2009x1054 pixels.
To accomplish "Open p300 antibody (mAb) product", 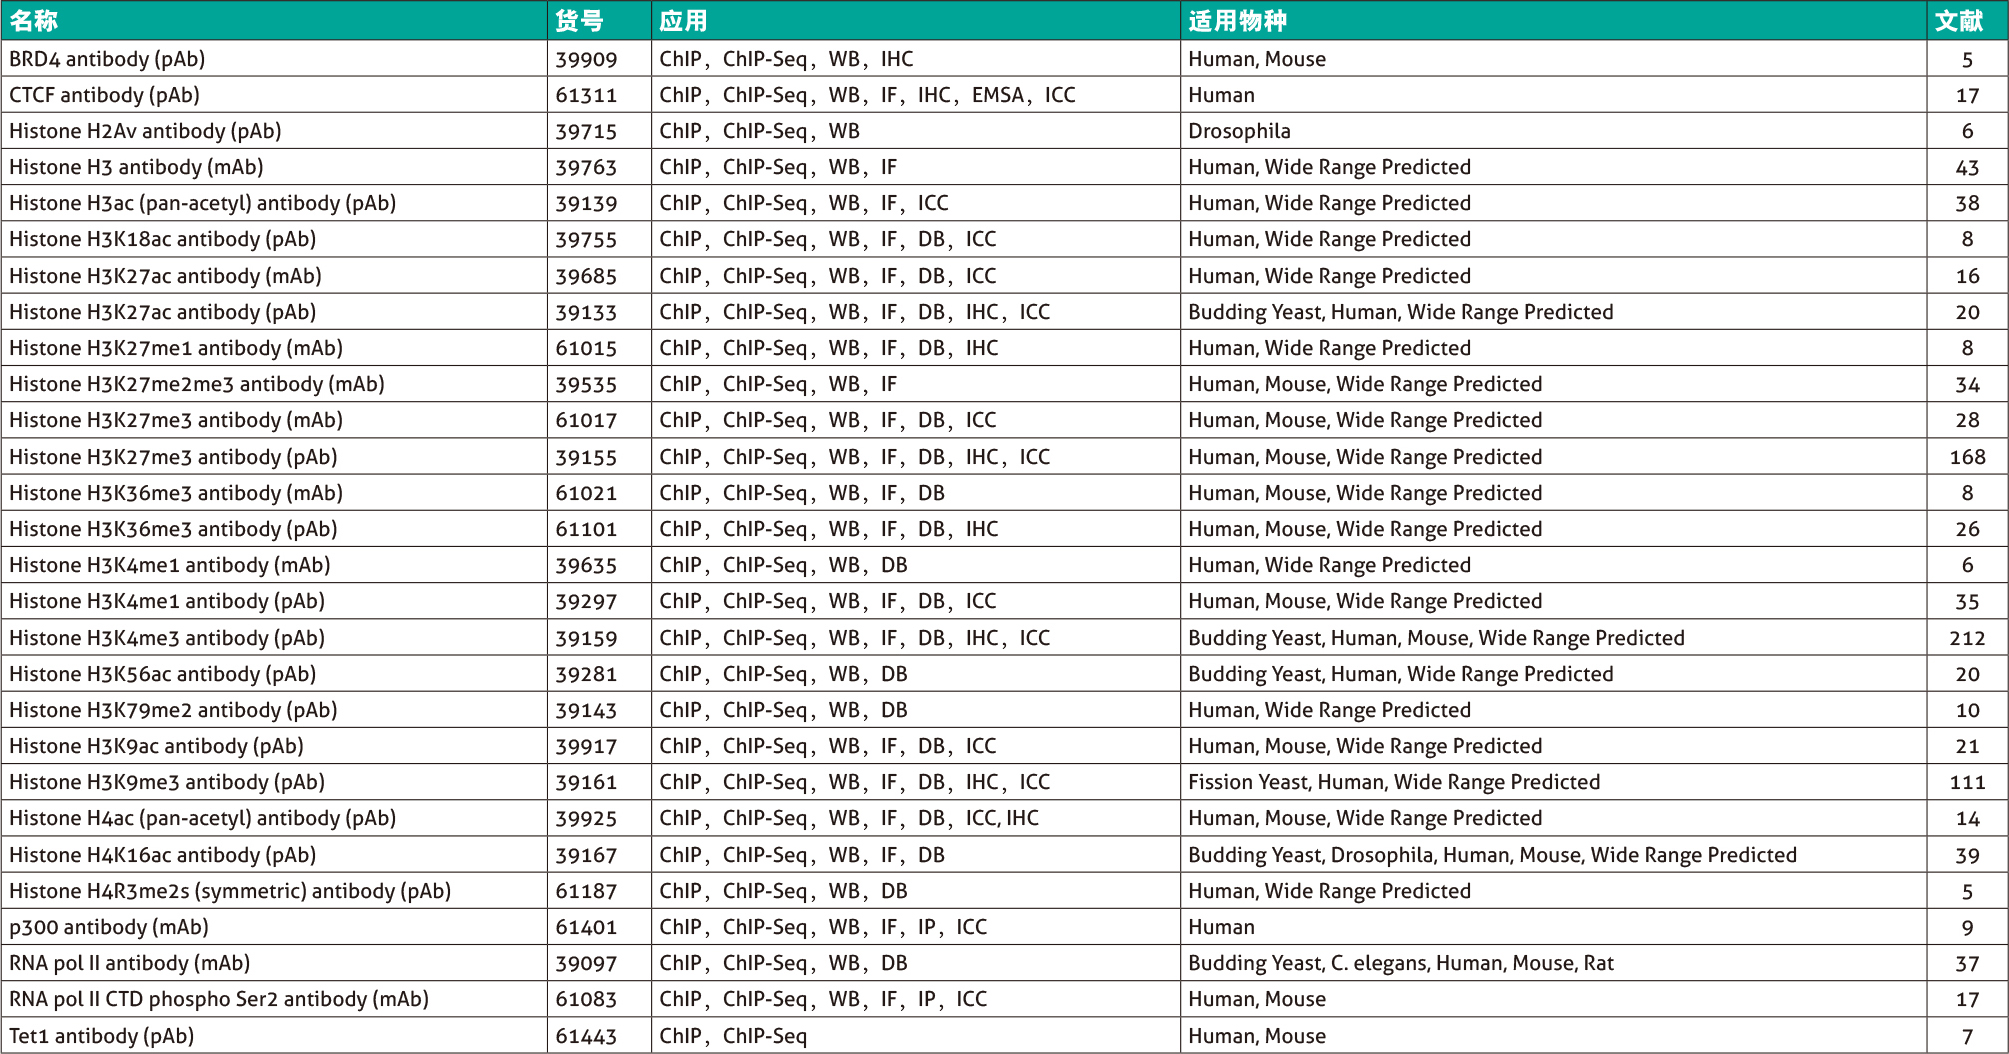I will (109, 927).
